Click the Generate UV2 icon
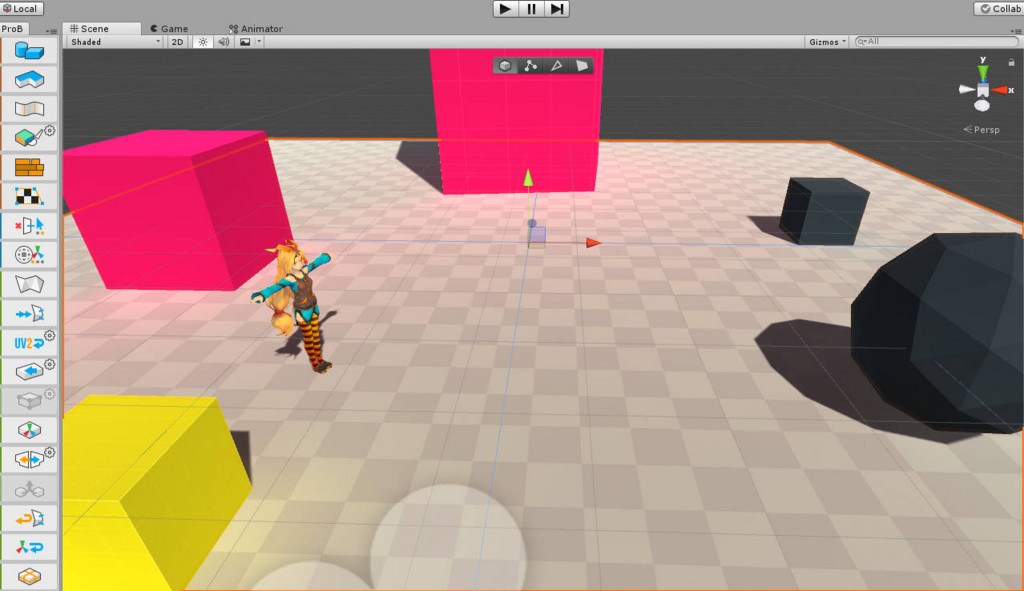This screenshot has height=591, width=1024. coord(27,343)
